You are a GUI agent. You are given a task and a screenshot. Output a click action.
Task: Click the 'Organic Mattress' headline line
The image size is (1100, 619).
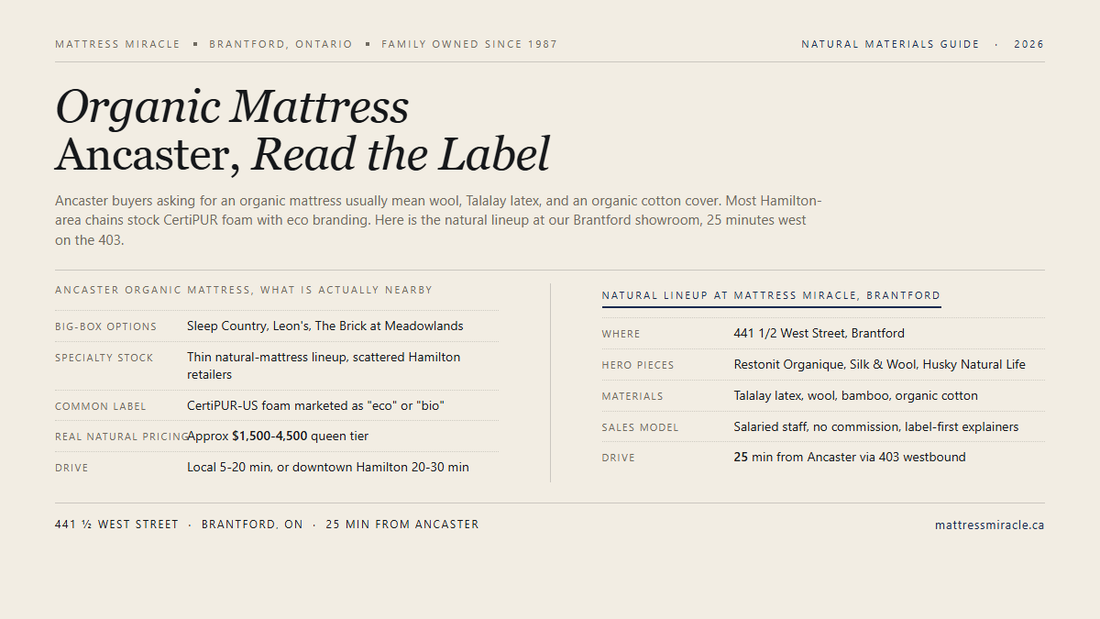(x=232, y=107)
